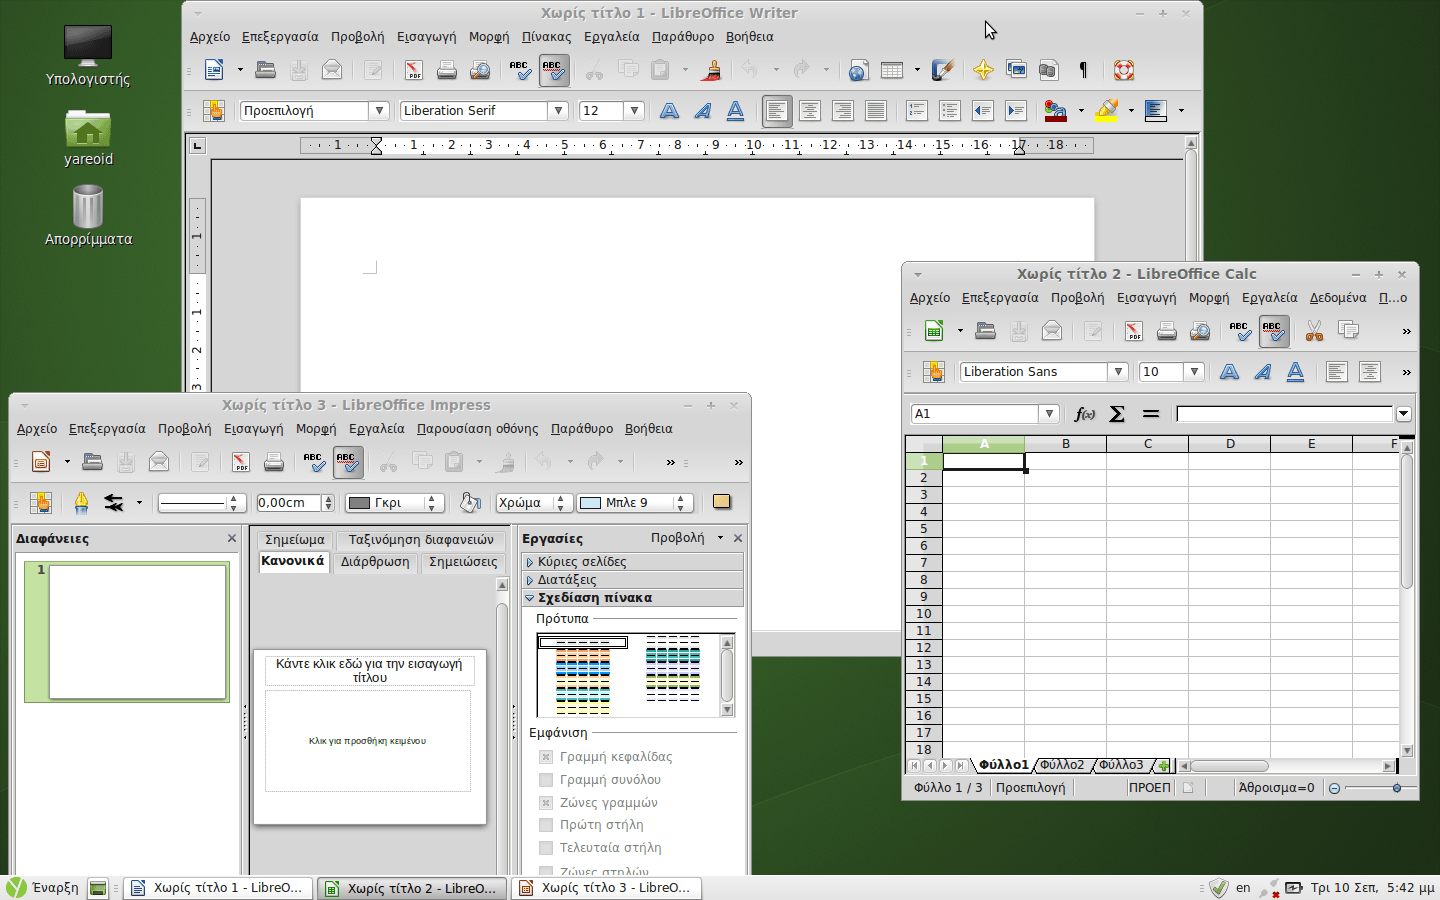Click the Έναρξη start button
Image resolution: width=1440 pixels, height=900 pixels.
(x=43, y=887)
